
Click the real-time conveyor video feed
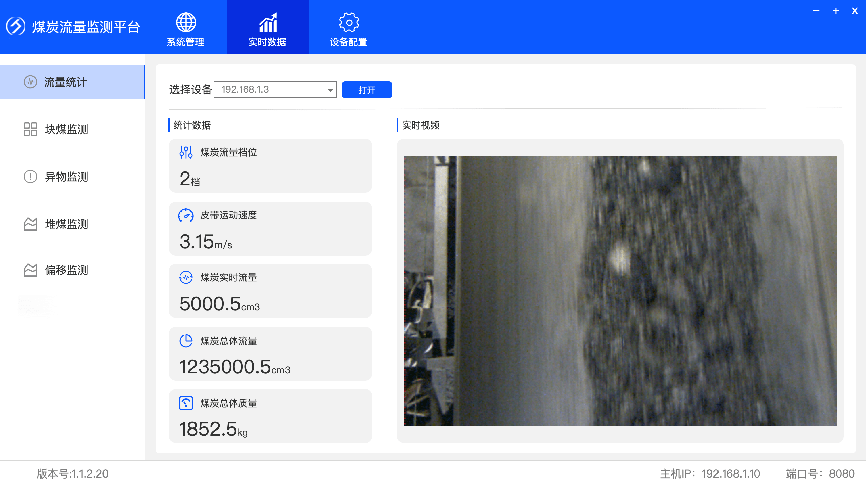coord(620,290)
